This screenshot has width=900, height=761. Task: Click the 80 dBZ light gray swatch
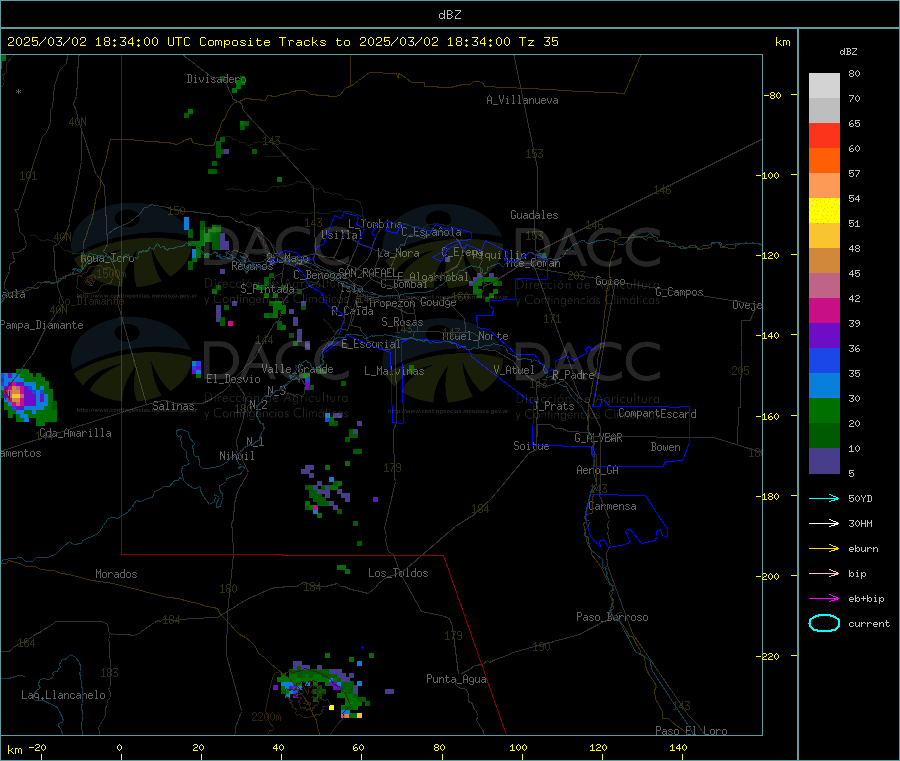coord(824,85)
